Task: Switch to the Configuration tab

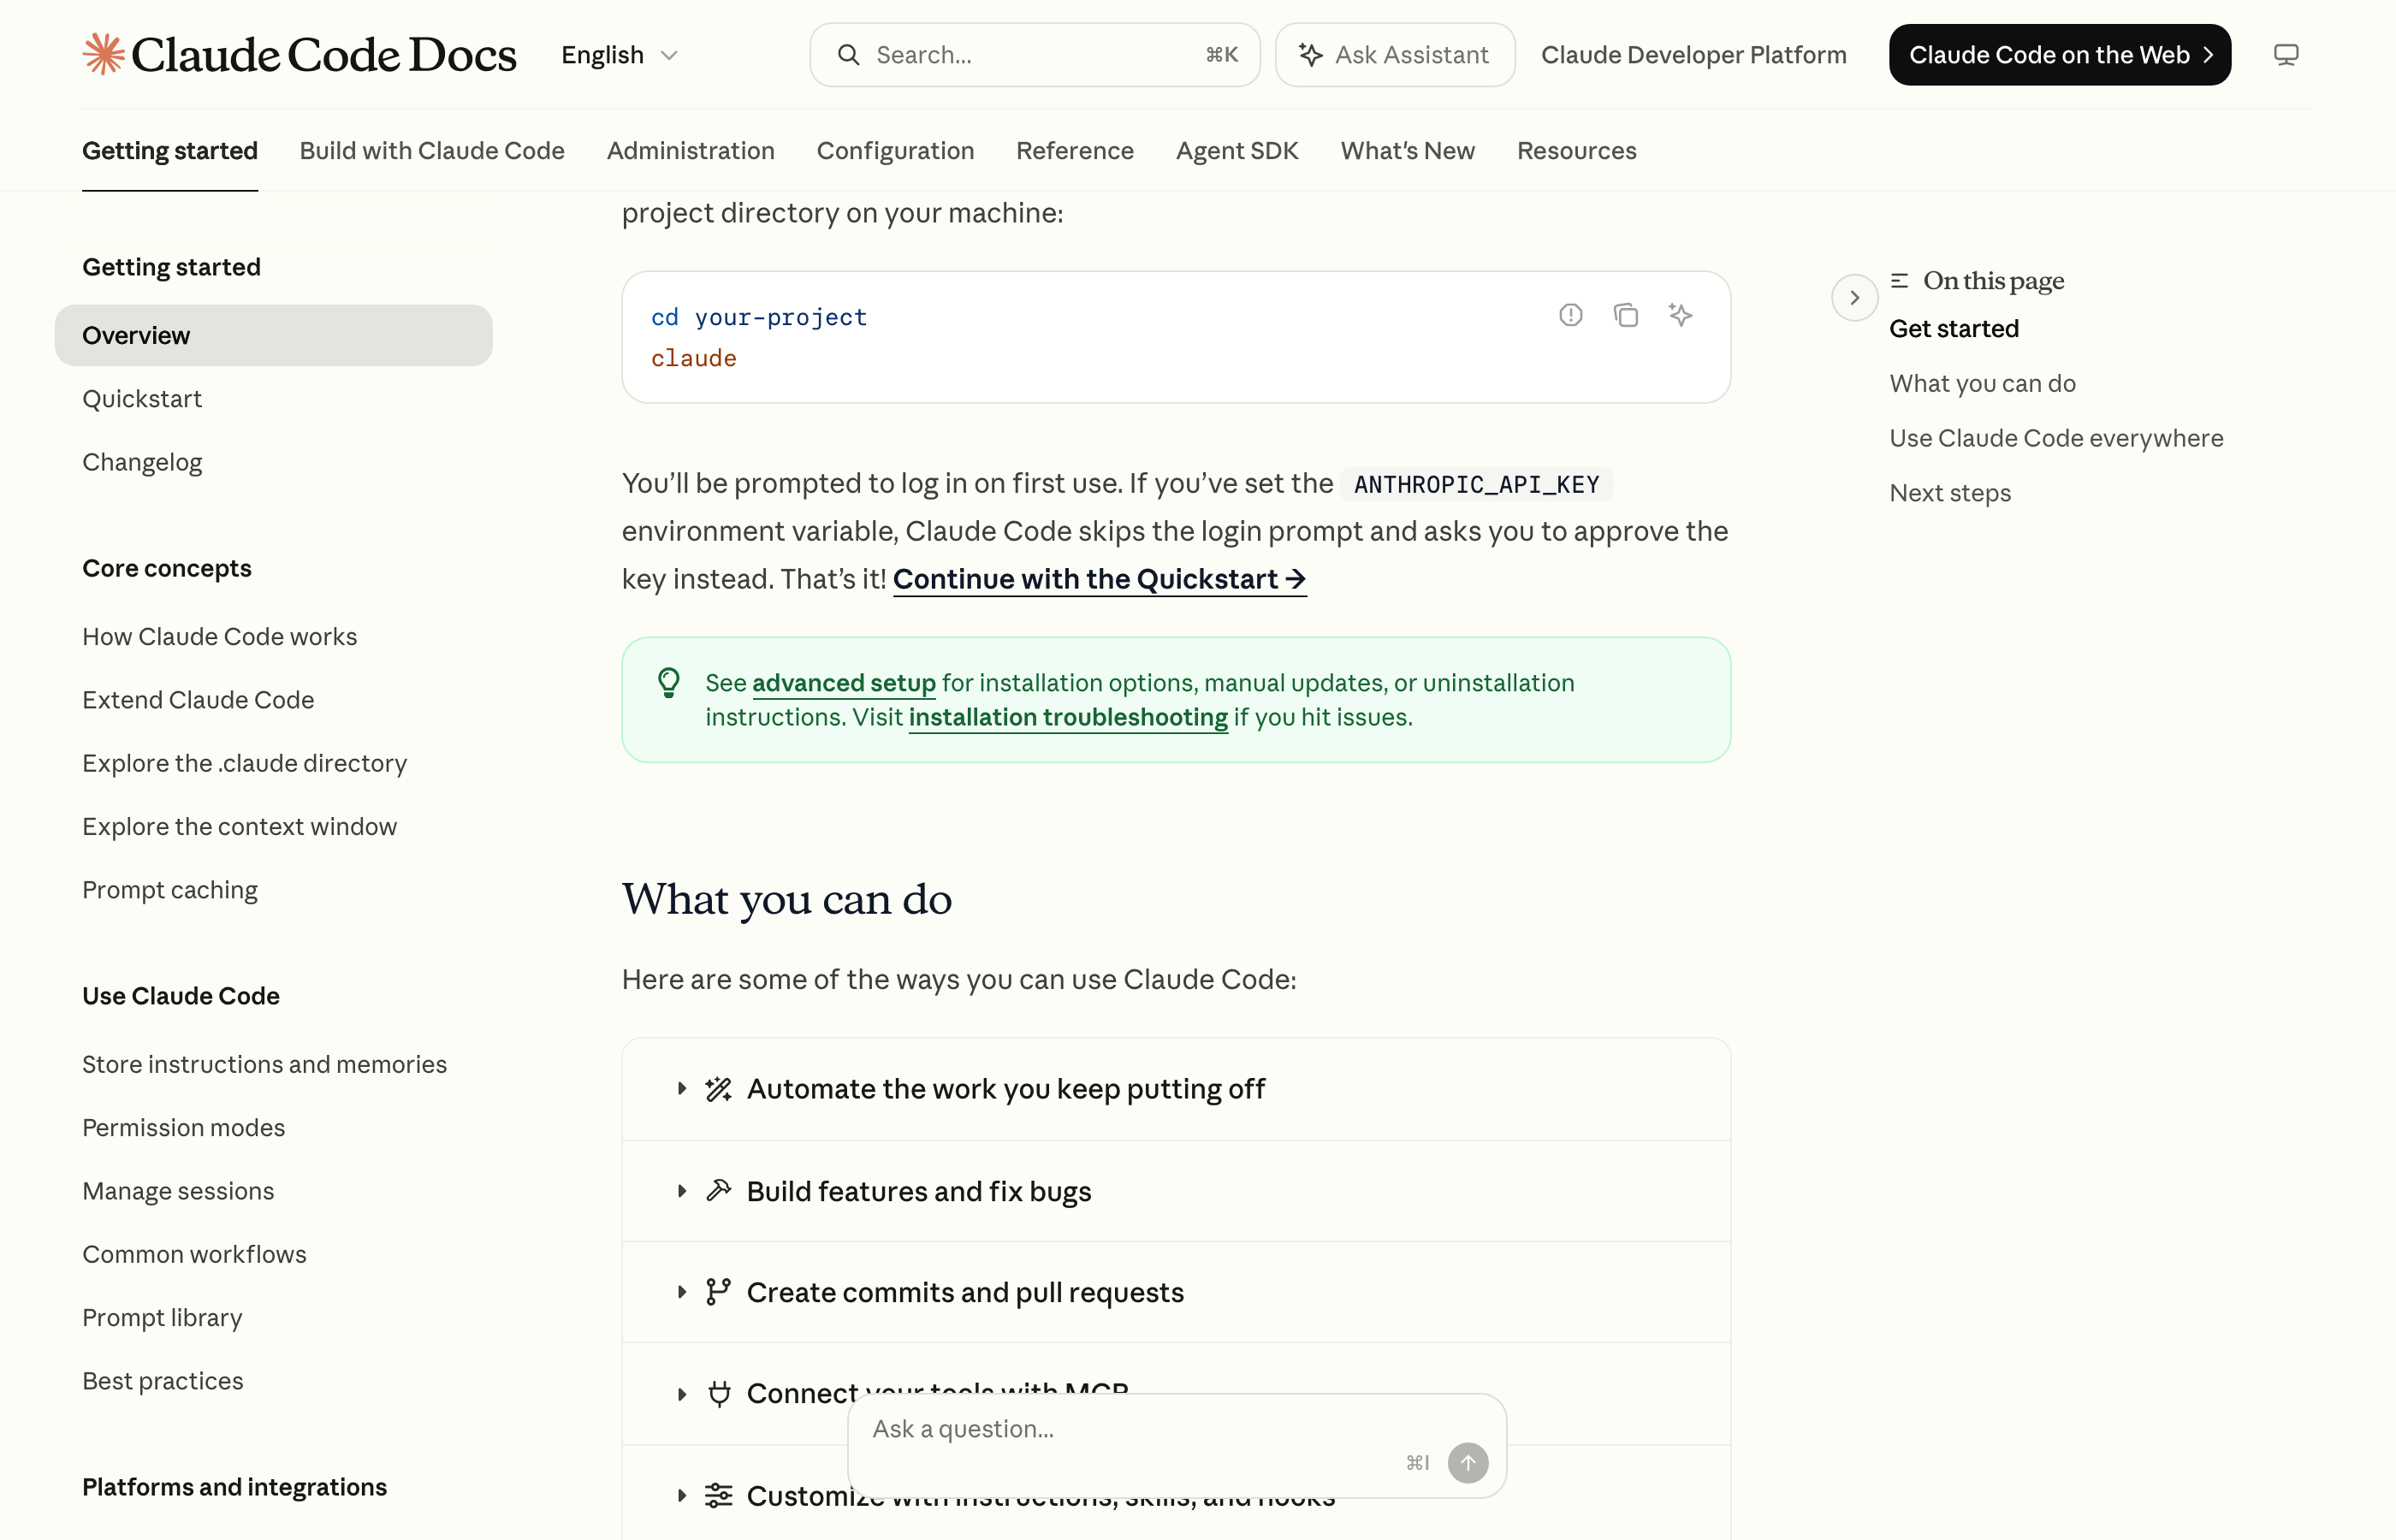Action: 895,151
